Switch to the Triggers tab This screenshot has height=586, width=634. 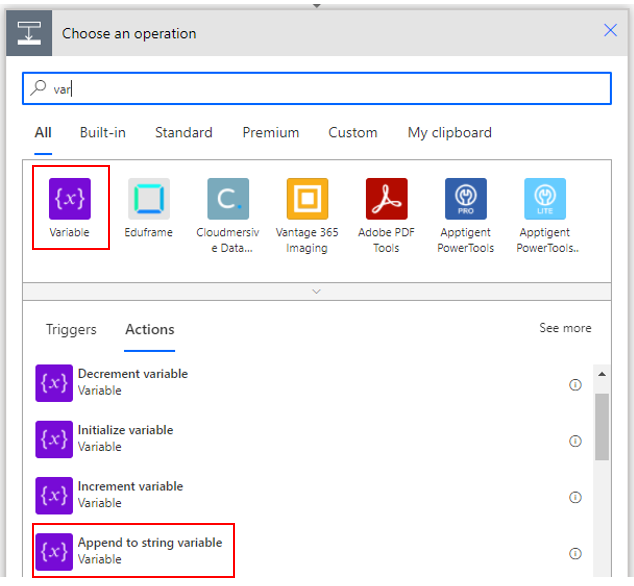click(x=71, y=330)
